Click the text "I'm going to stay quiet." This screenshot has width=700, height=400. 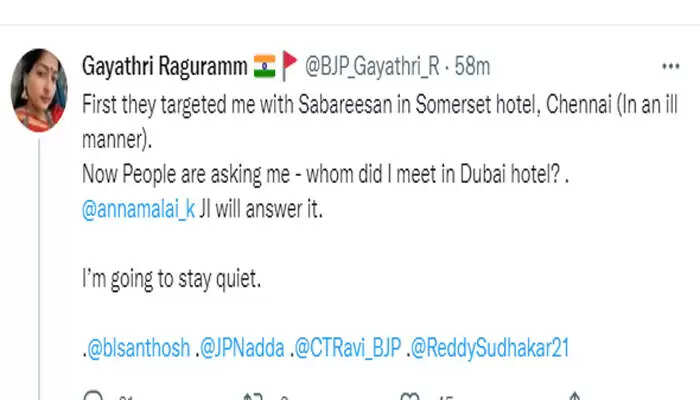tap(171, 281)
